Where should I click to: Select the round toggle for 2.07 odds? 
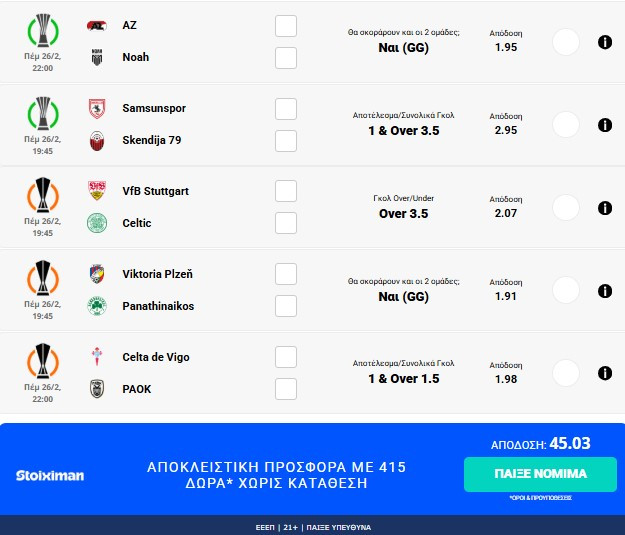pyautogui.click(x=566, y=208)
